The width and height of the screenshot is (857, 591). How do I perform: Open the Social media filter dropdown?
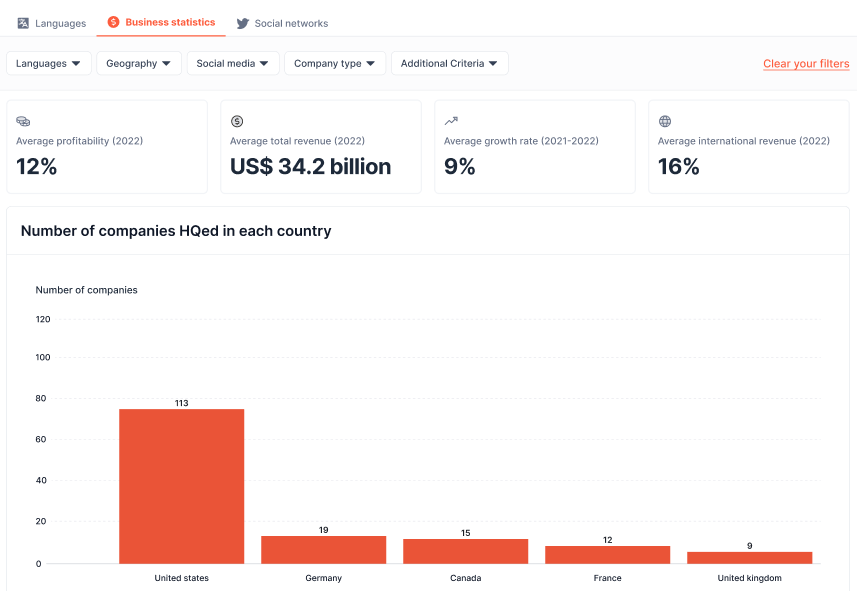pyautogui.click(x=233, y=64)
